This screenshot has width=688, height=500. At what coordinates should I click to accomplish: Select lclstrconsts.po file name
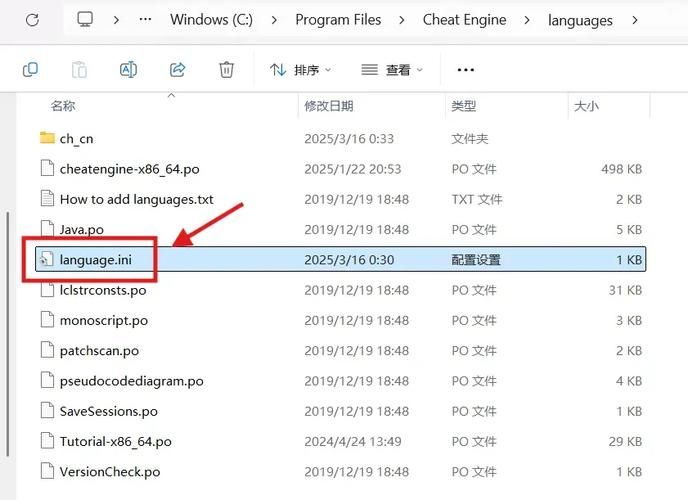(103, 290)
